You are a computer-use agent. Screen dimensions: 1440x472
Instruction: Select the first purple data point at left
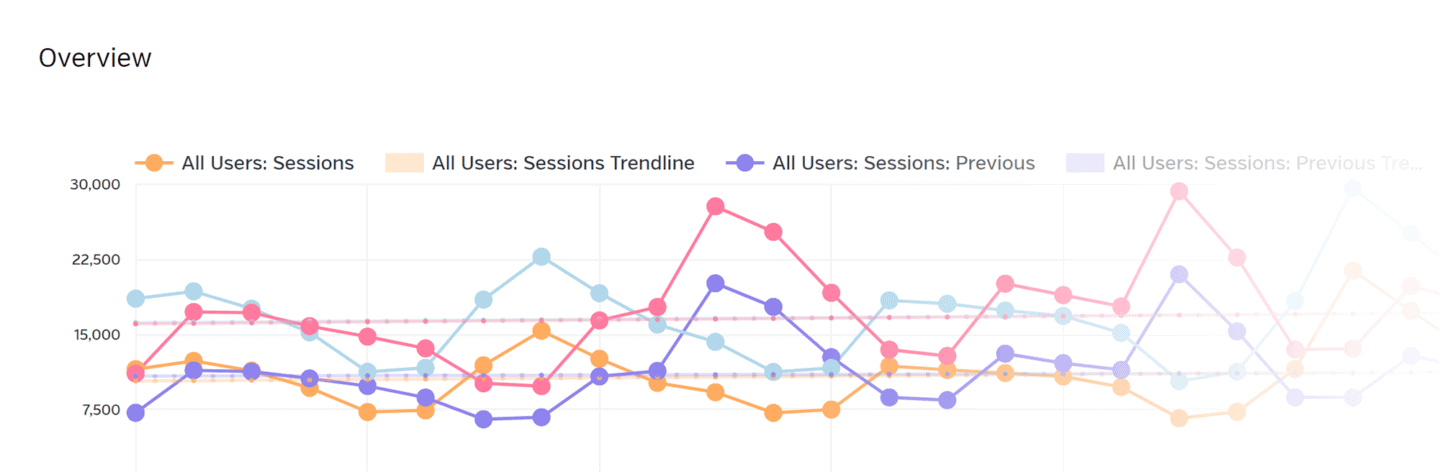point(135,412)
